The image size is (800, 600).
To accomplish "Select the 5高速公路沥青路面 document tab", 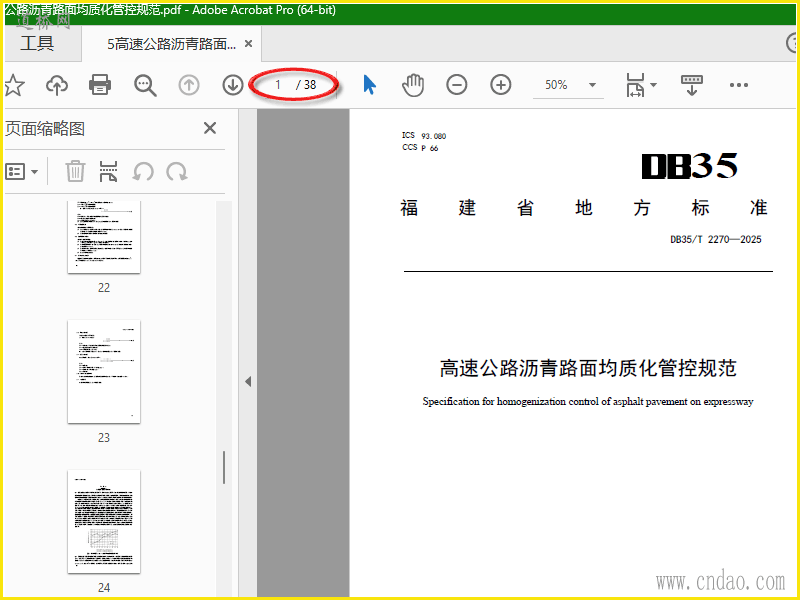I will (x=171, y=44).
